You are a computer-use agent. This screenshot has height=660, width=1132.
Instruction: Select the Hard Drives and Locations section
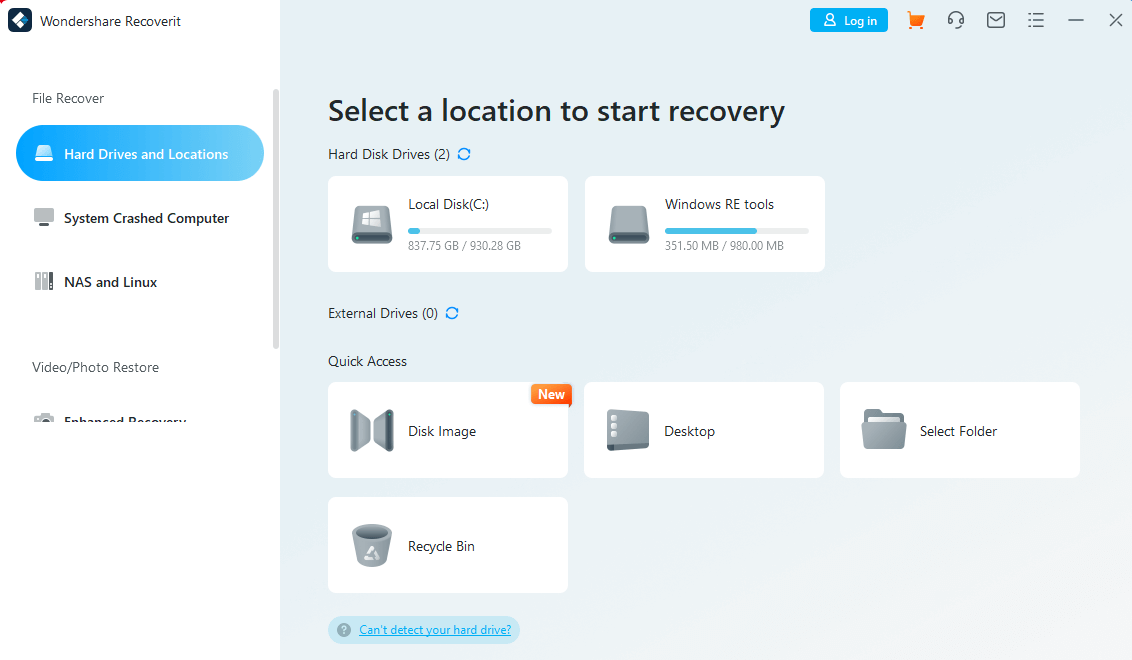(139, 153)
